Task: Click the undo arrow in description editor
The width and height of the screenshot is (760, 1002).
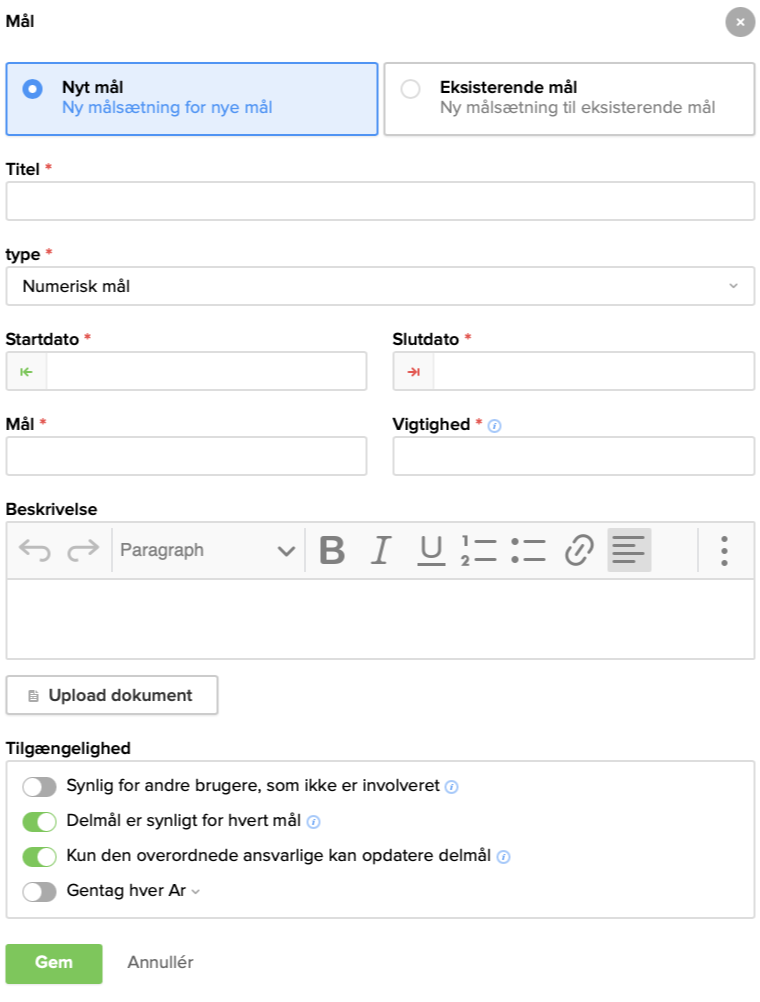Action: 34,550
